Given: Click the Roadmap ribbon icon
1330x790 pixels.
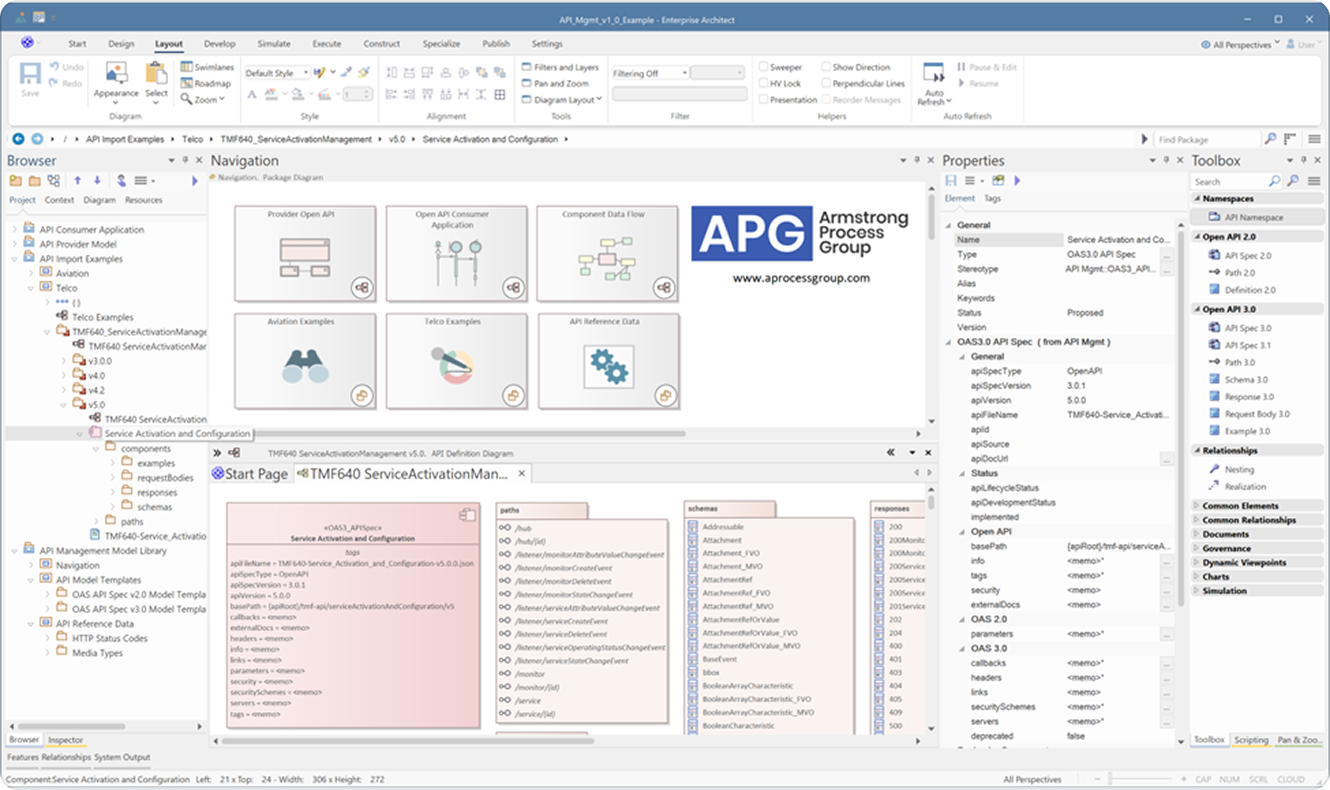Looking at the screenshot, I should click(187, 84).
